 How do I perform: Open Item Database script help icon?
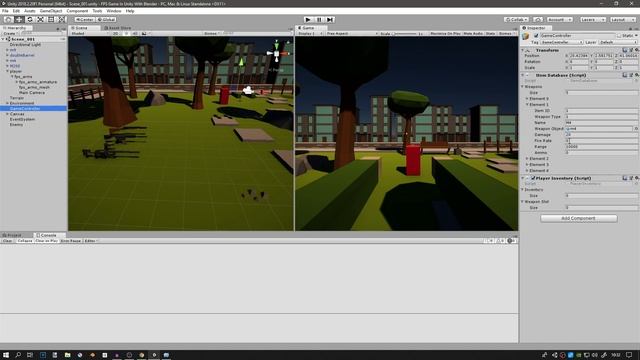pyautogui.click(x=624, y=75)
